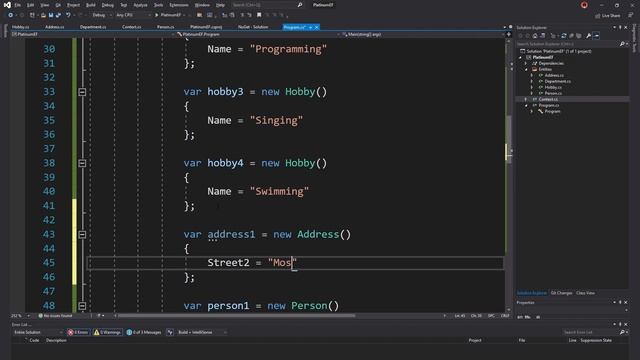
Task: Click the build filter icon in Error List
Action: coord(170,332)
